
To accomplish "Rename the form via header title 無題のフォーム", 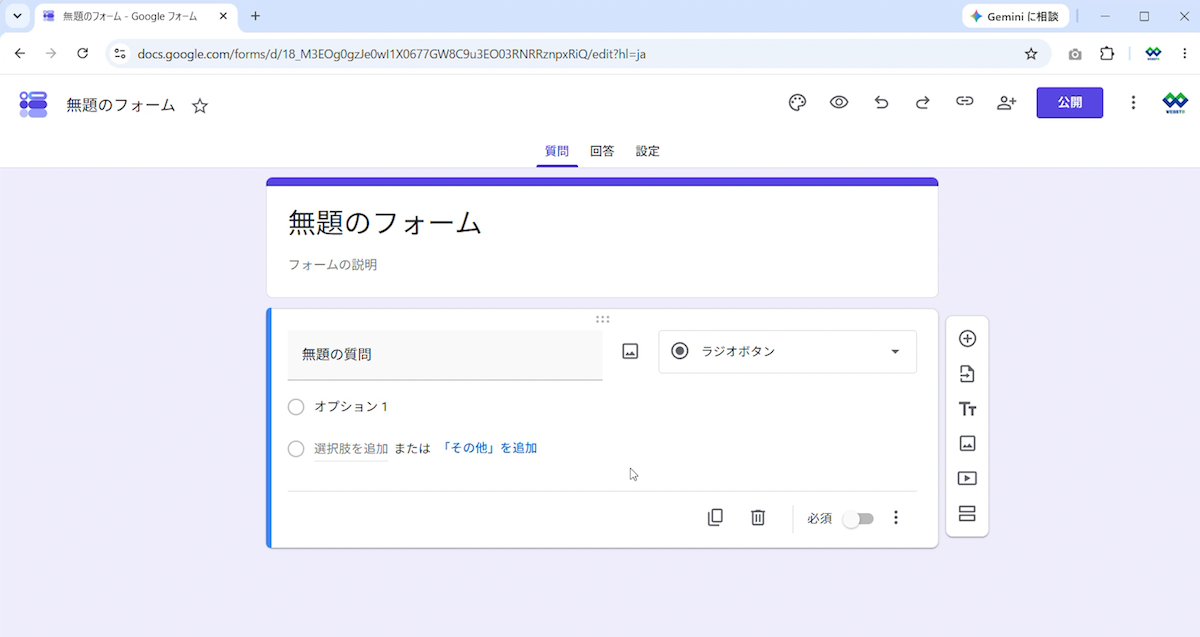I will (x=121, y=105).
